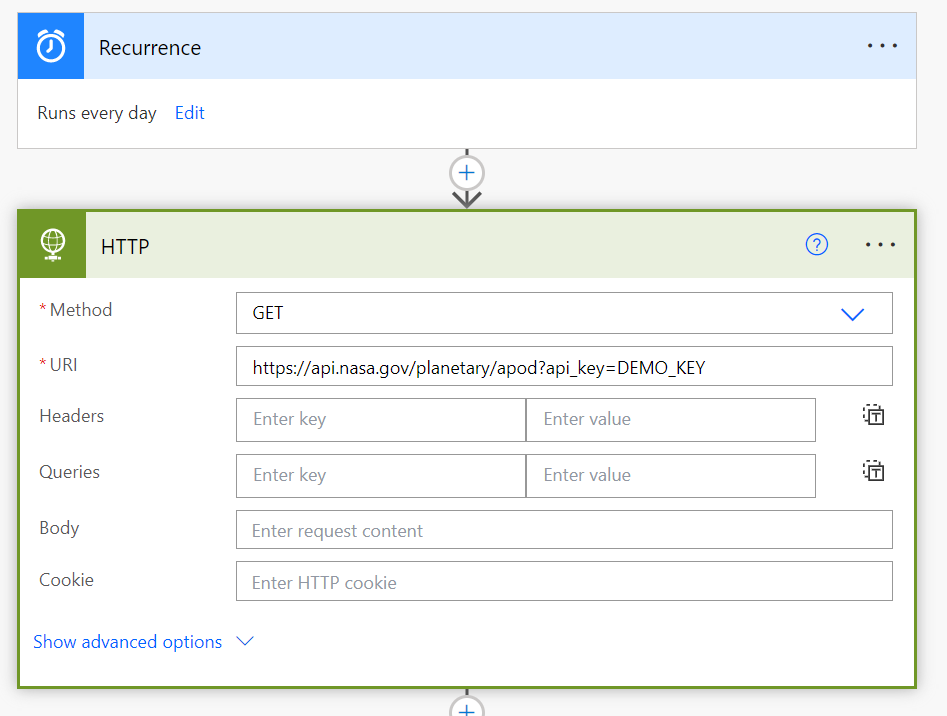Click the Recurrence clock icon
This screenshot has width=947, height=716.
pyautogui.click(x=51, y=47)
